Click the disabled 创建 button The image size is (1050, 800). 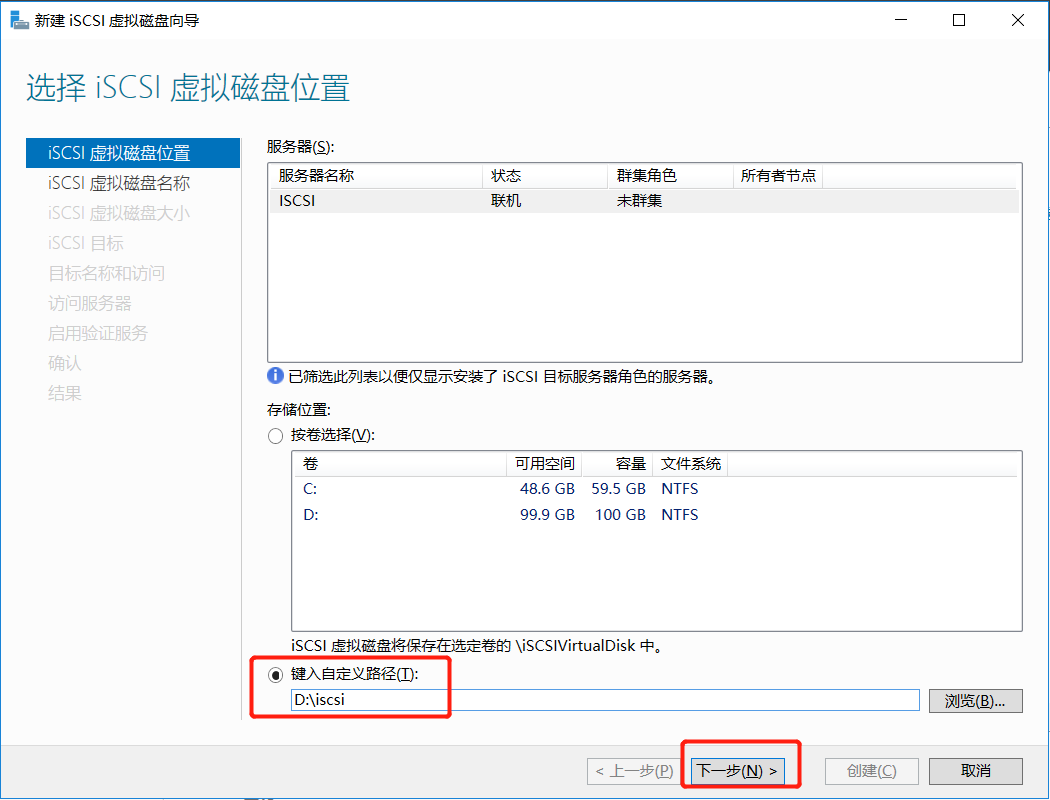coord(871,770)
